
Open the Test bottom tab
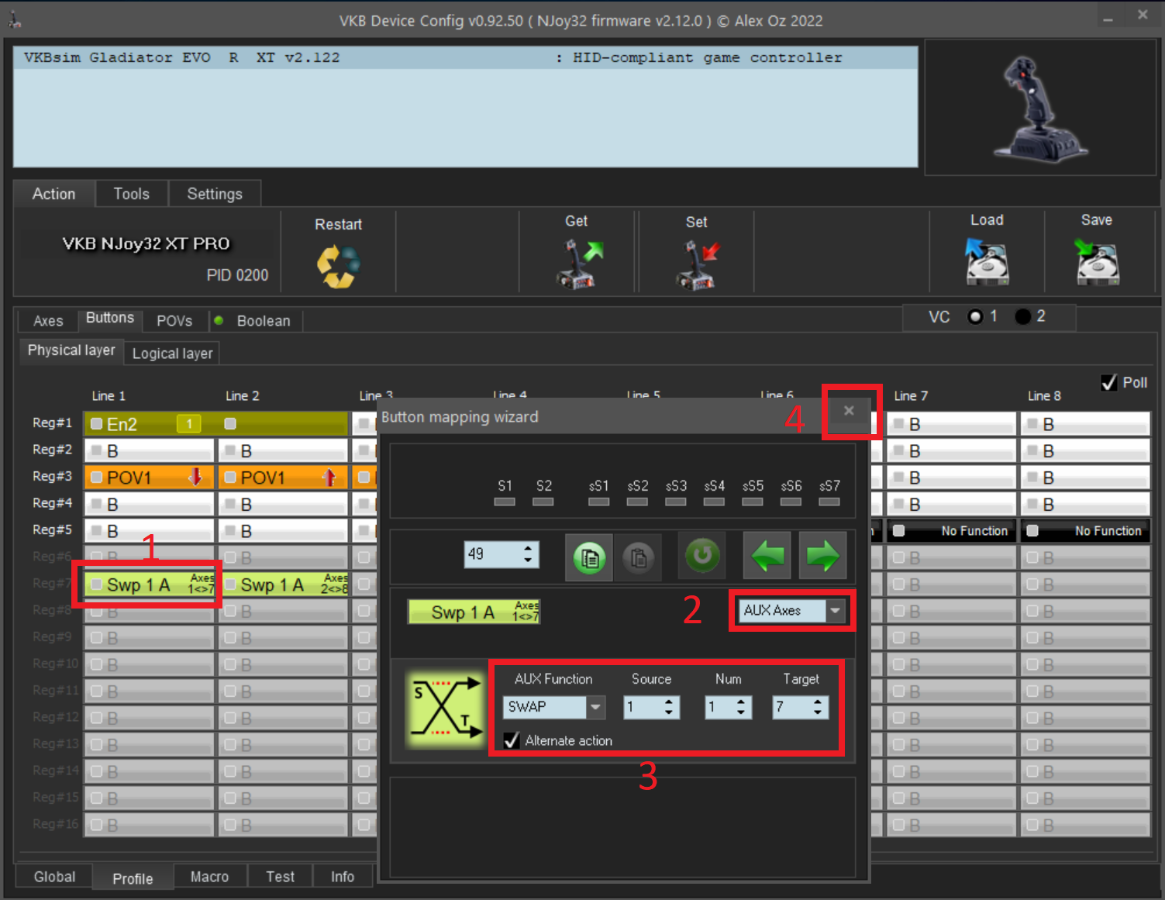tap(280, 876)
